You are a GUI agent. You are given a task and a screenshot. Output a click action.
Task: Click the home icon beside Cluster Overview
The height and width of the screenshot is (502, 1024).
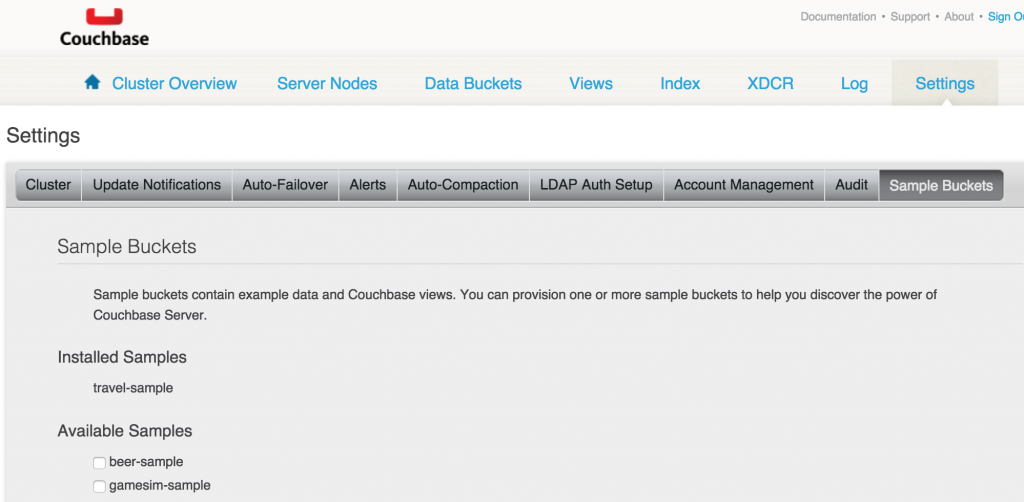pos(93,83)
